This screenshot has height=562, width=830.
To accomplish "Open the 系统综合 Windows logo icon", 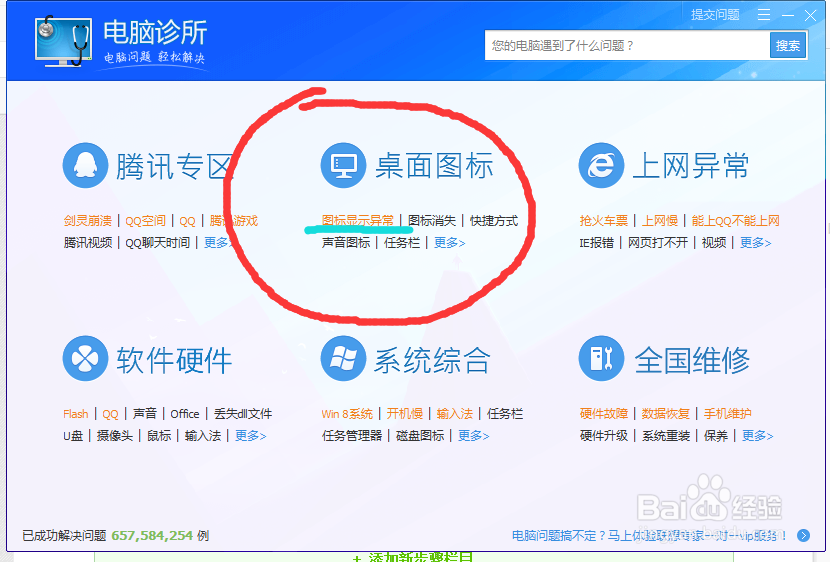I will click(343, 358).
